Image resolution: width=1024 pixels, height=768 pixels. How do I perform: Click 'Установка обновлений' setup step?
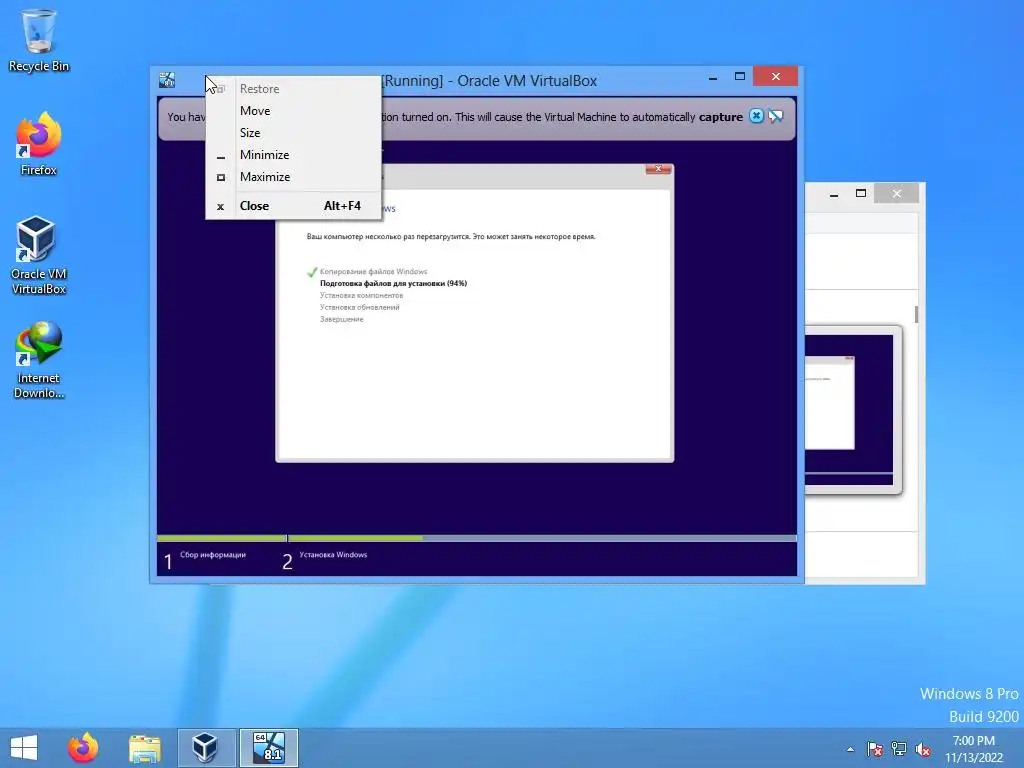[x=359, y=307]
